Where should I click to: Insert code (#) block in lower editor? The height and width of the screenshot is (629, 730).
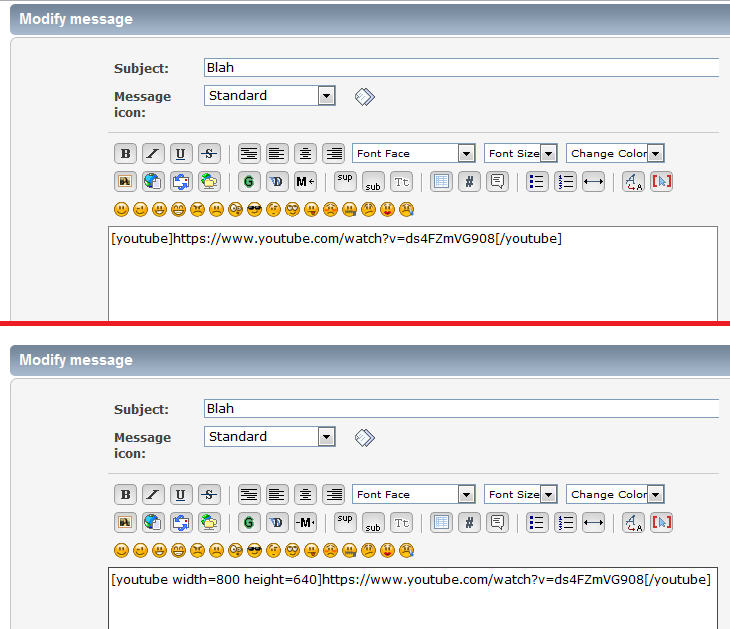pos(469,522)
